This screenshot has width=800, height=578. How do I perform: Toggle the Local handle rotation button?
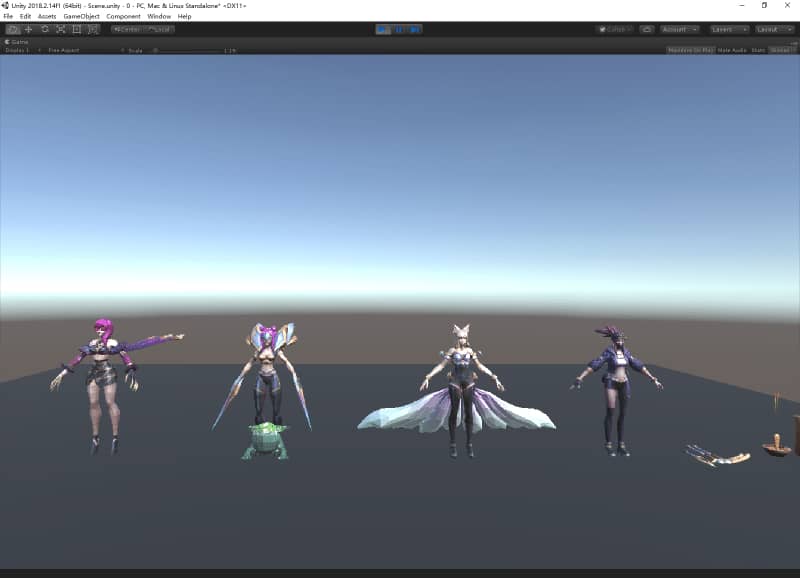(x=159, y=30)
